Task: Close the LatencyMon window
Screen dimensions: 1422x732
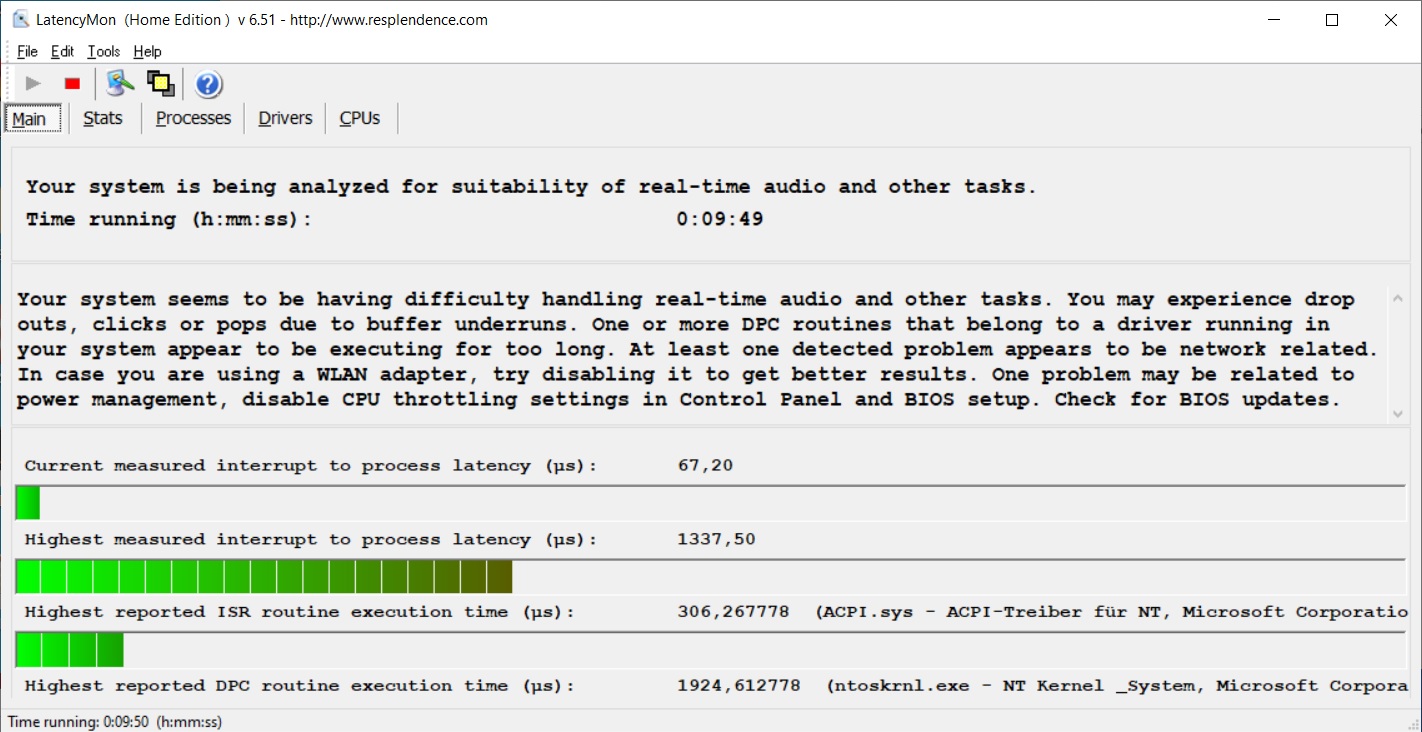Action: point(1391,20)
